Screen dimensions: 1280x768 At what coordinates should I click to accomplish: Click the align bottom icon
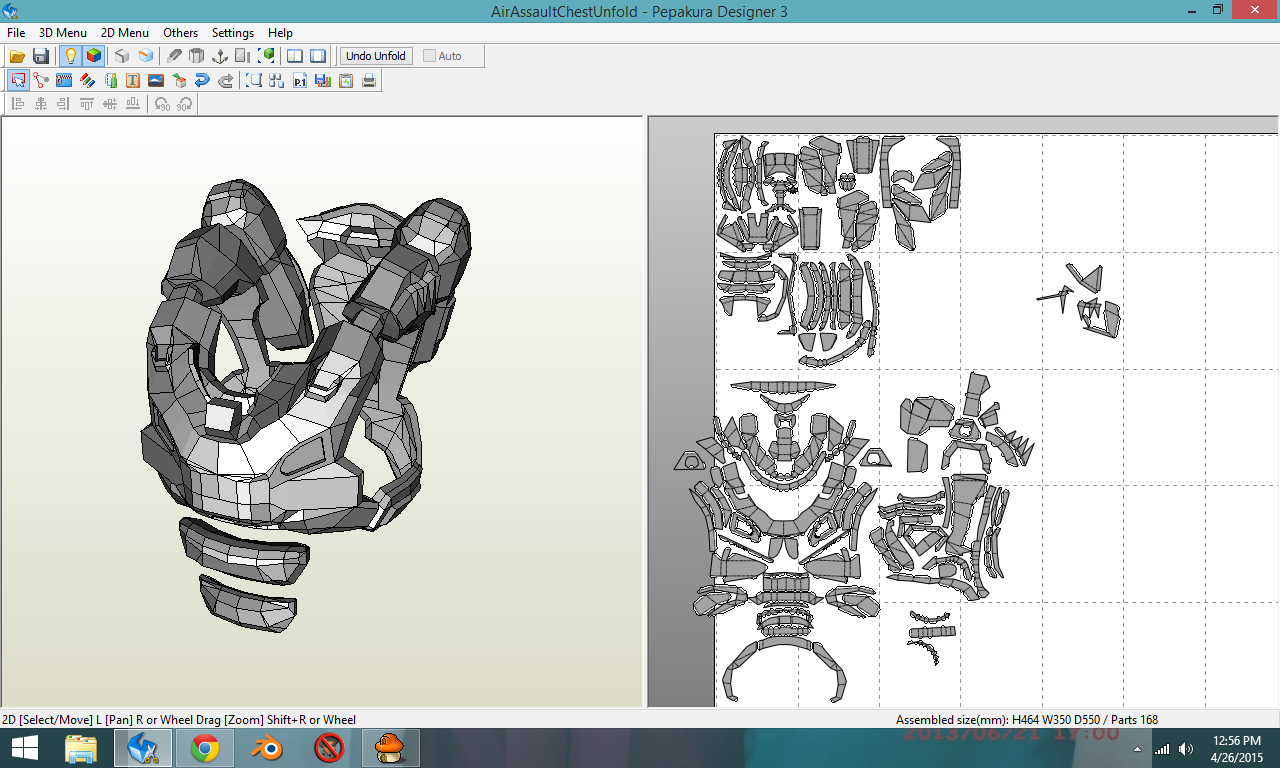(133, 104)
